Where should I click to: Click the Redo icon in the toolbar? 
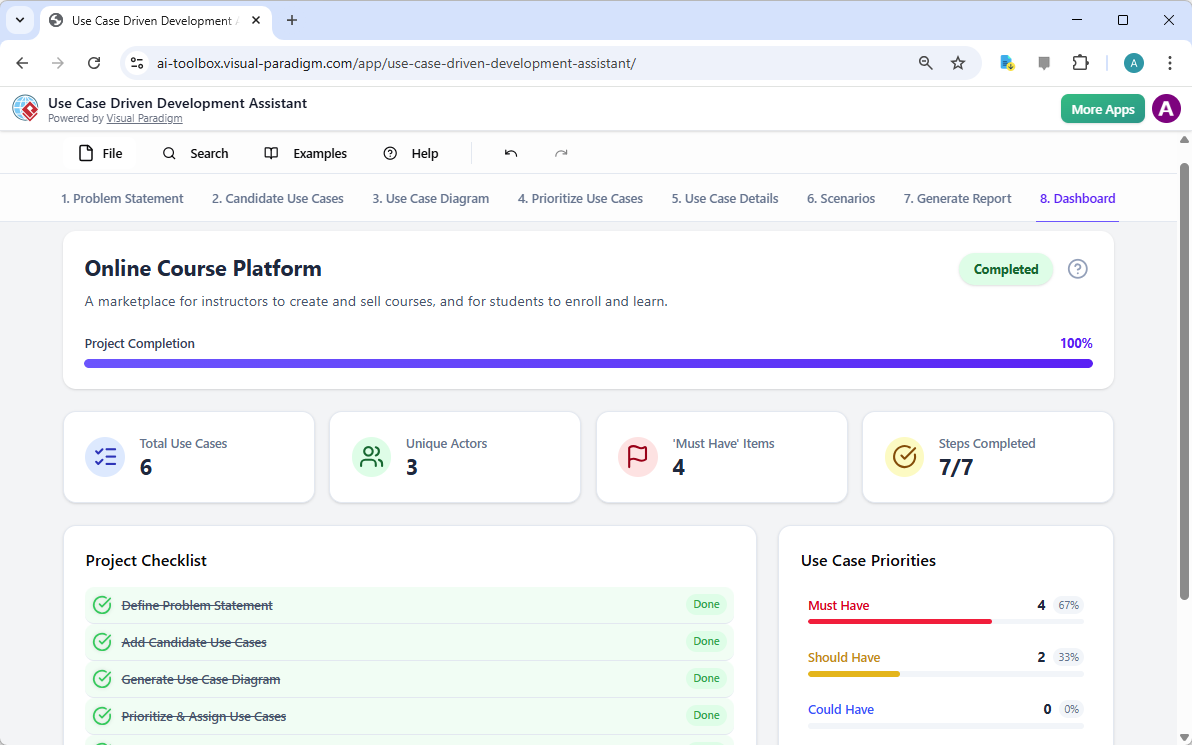(x=561, y=152)
